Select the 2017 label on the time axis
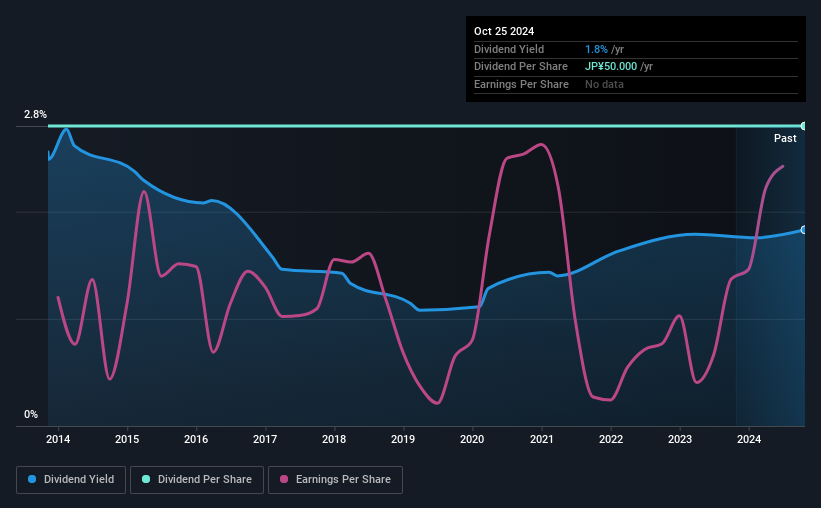Viewport: 821px width, 508px height. click(x=265, y=439)
